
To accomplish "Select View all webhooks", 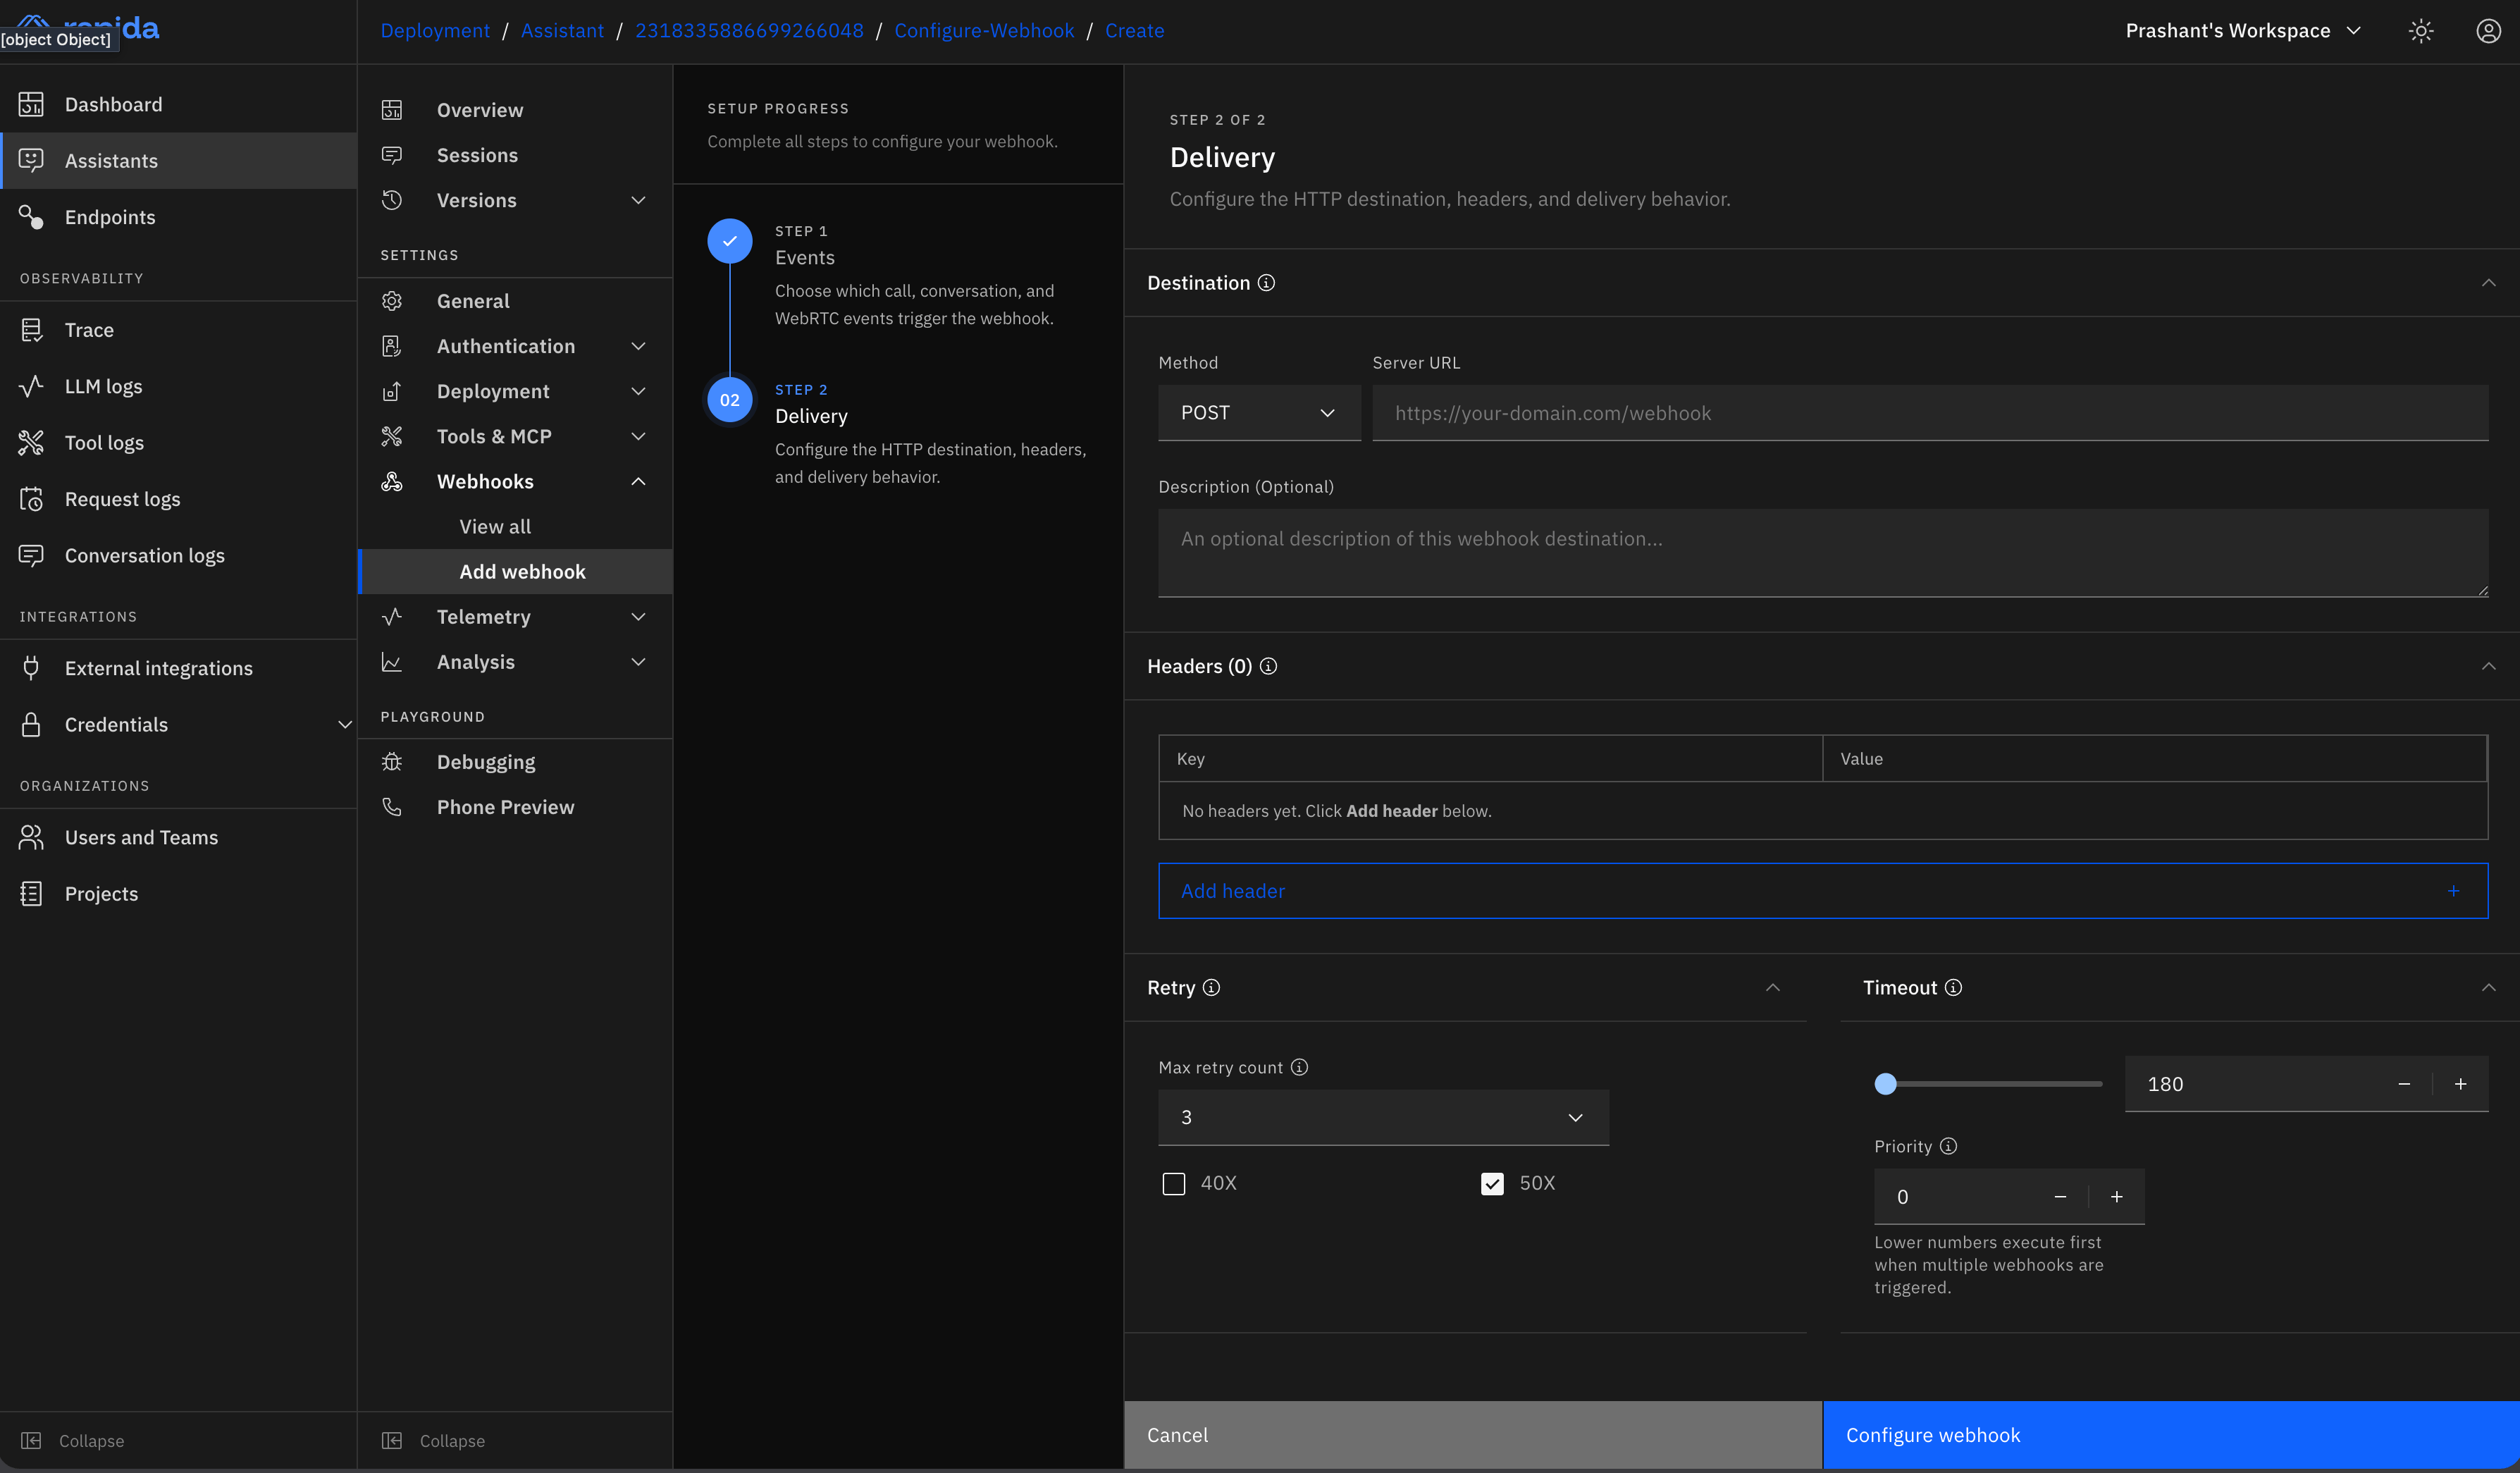I will tap(515, 527).
